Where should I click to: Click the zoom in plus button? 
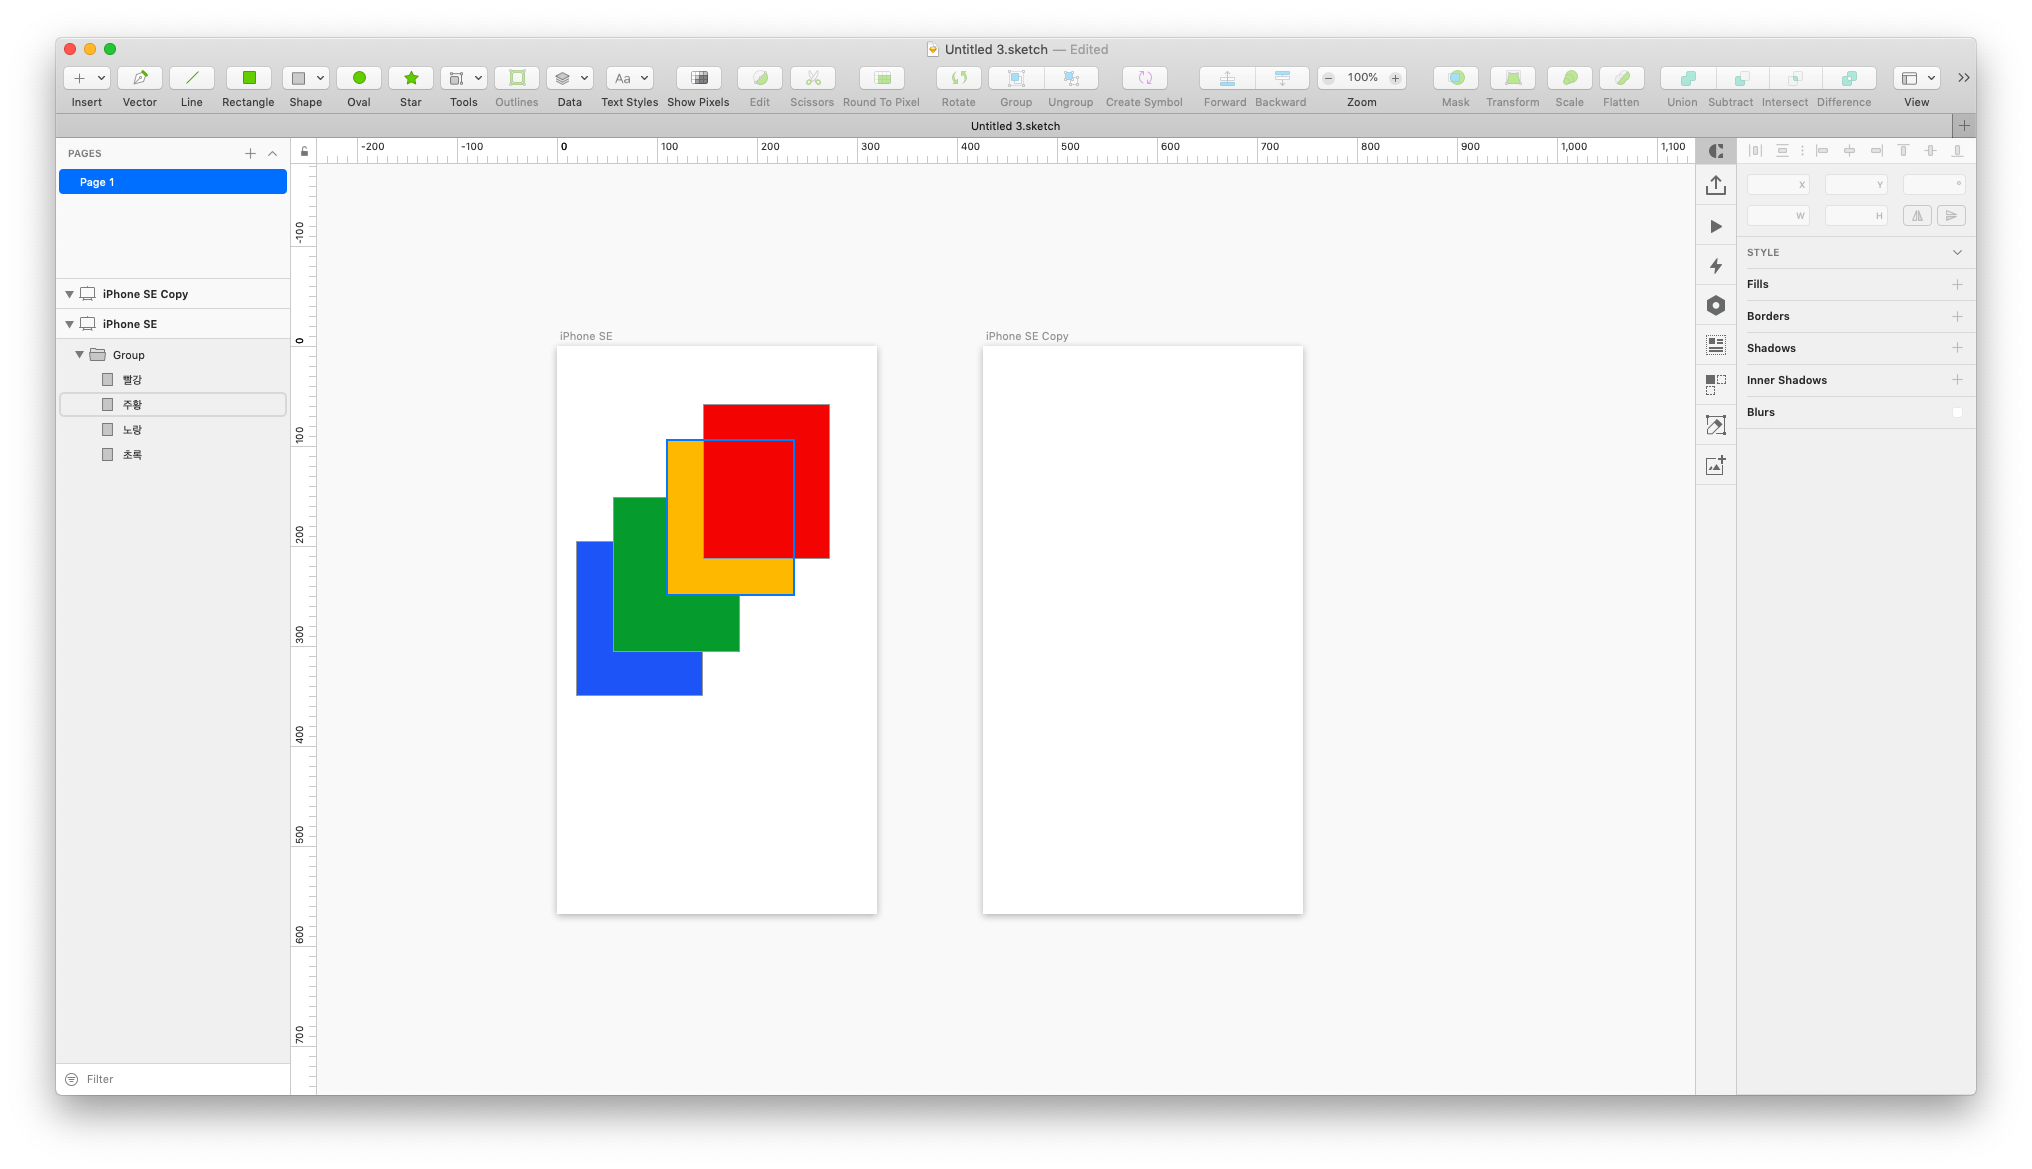[1395, 78]
